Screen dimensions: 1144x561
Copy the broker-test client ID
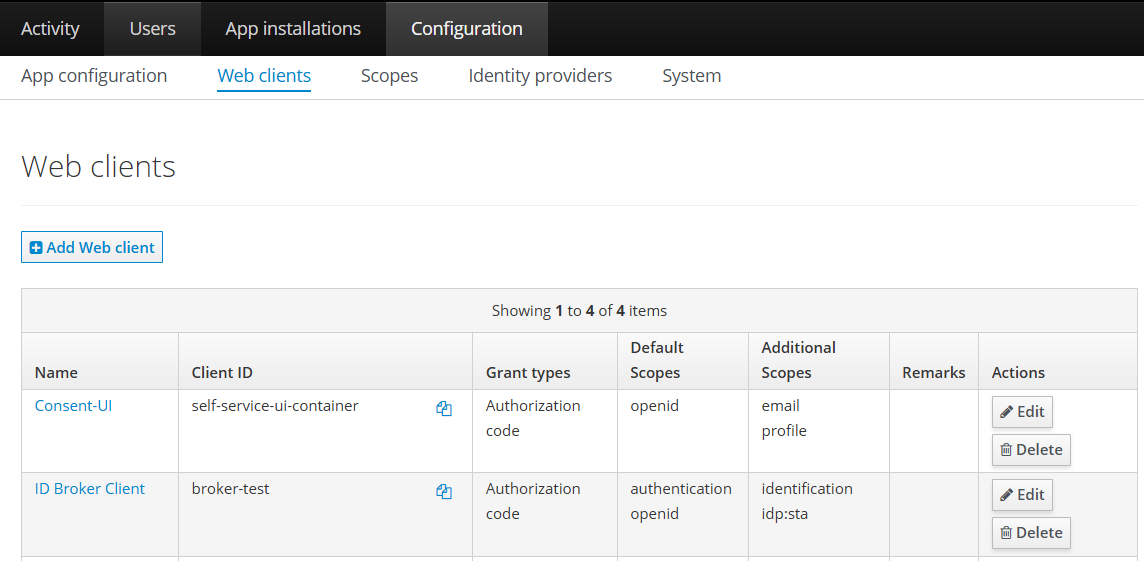pyautogui.click(x=444, y=491)
